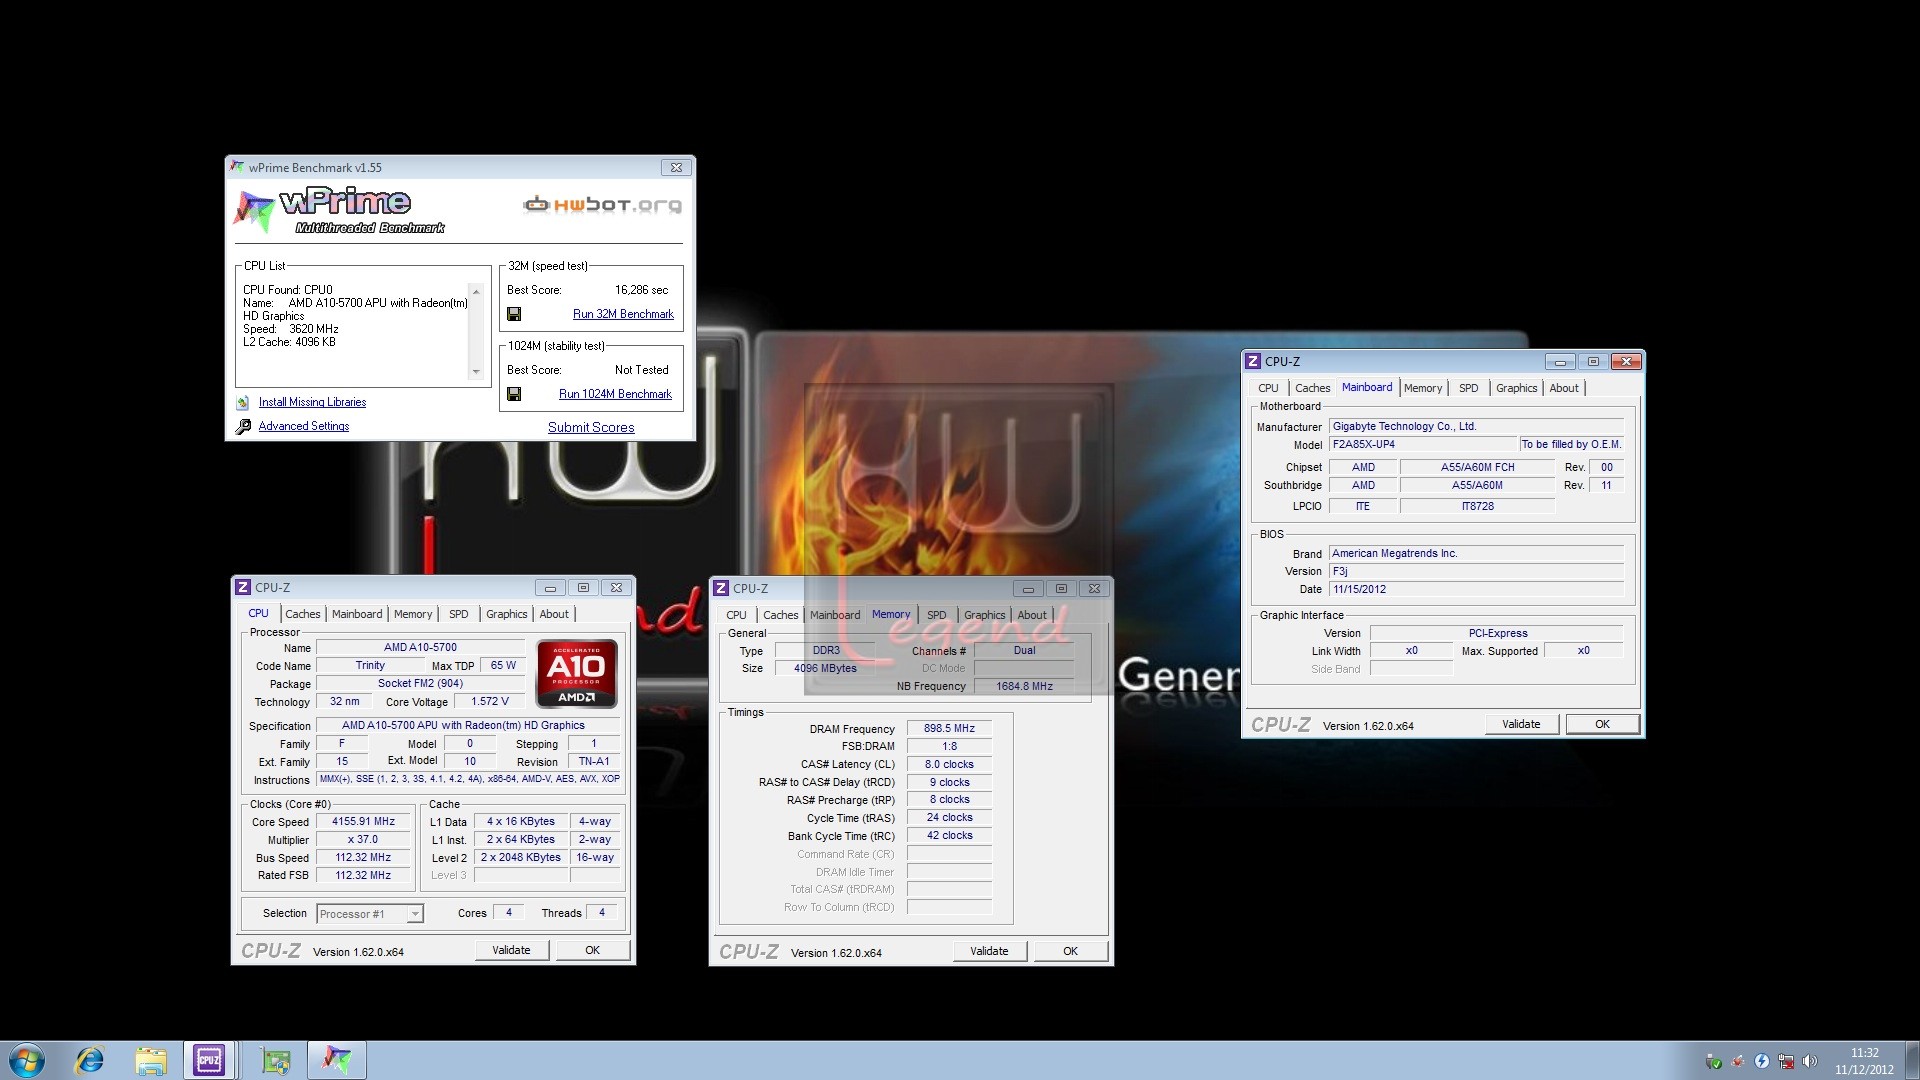Click Install Missing Libraries link

(312, 402)
